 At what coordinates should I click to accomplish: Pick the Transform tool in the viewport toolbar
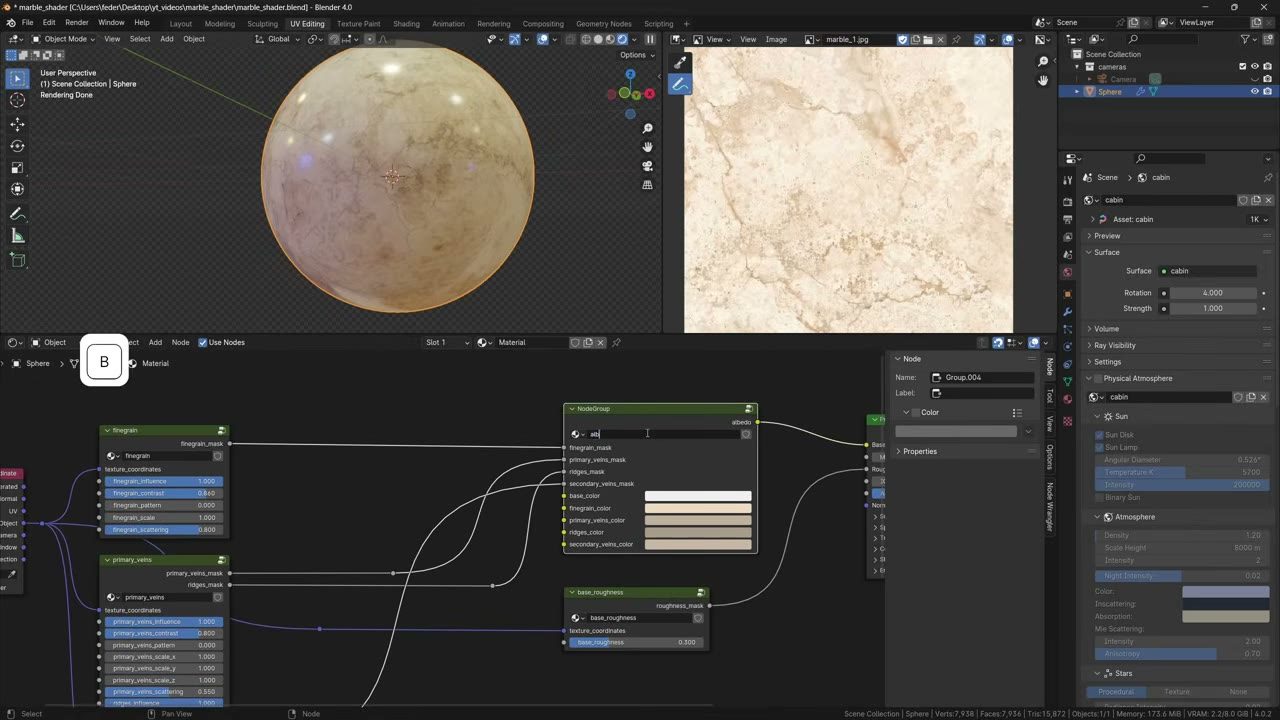(17, 189)
